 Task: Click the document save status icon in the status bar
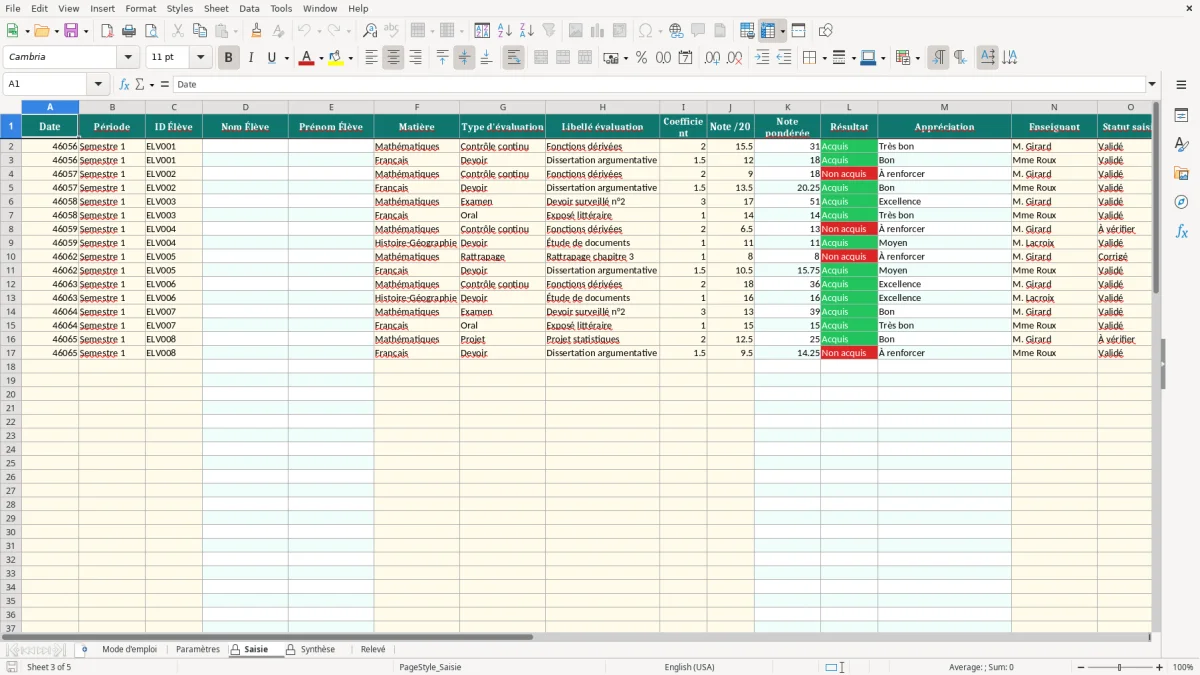[12, 667]
